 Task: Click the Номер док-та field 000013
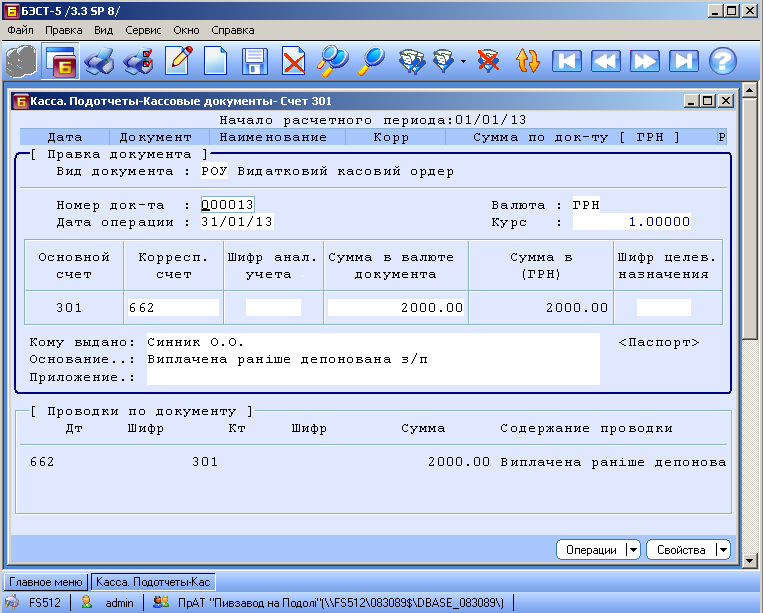click(228, 205)
